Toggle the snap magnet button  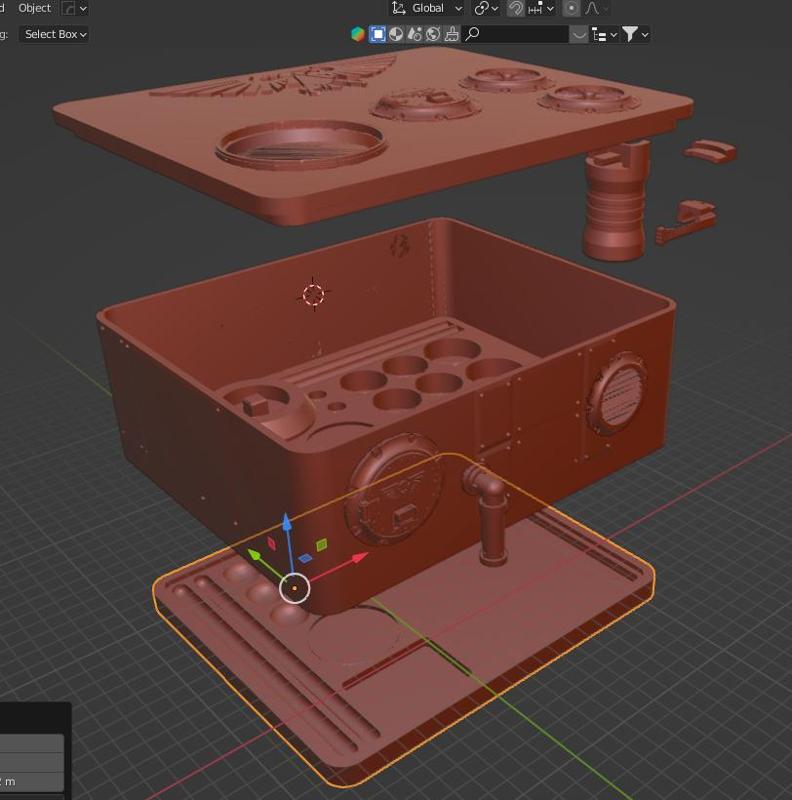(x=516, y=8)
